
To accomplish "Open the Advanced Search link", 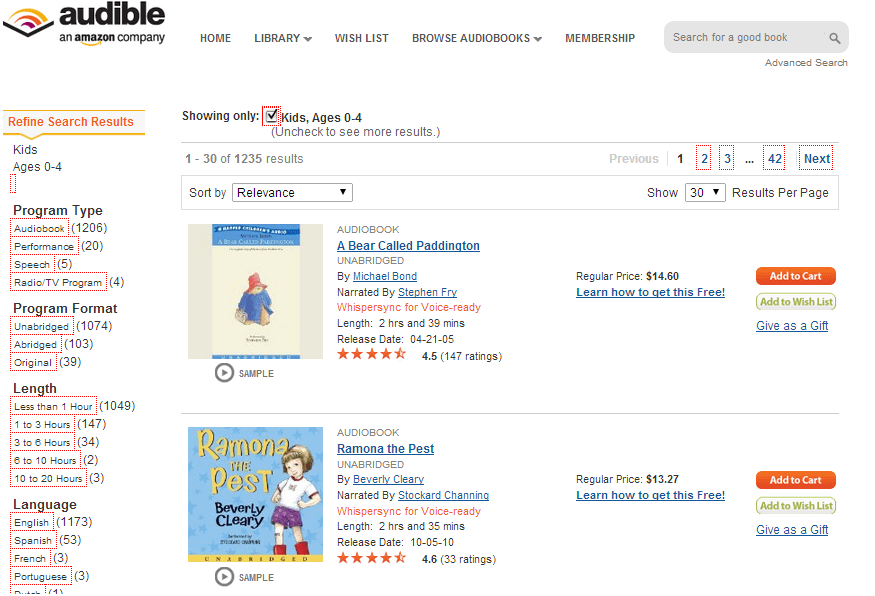I will point(806,62).
